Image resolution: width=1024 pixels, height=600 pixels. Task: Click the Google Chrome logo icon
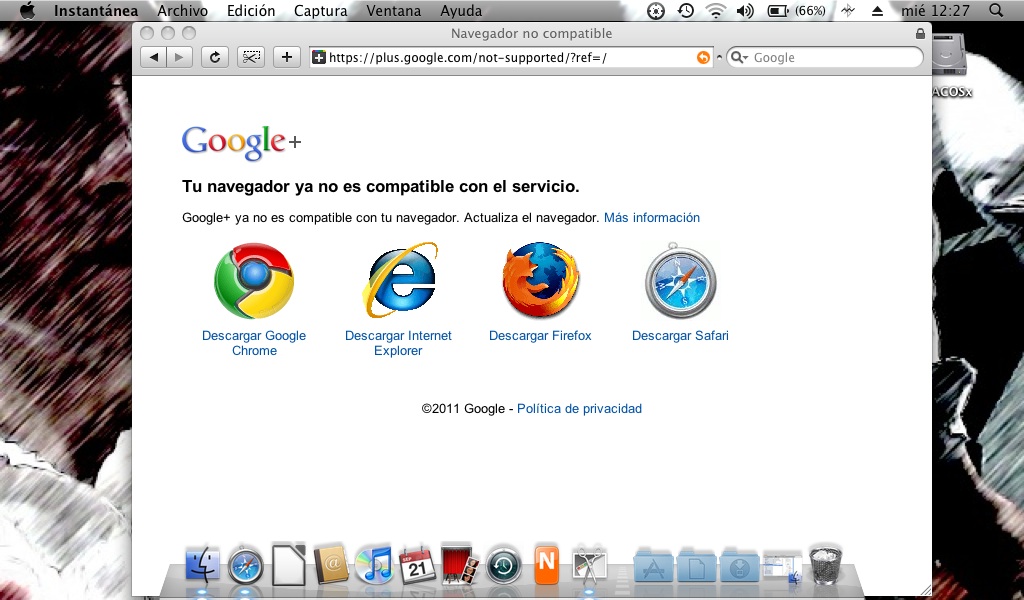point(254,281)
